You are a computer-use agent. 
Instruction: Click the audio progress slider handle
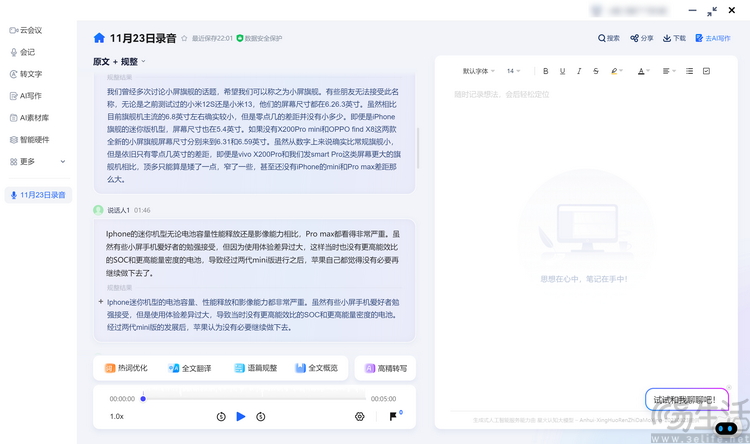point(143,399)
